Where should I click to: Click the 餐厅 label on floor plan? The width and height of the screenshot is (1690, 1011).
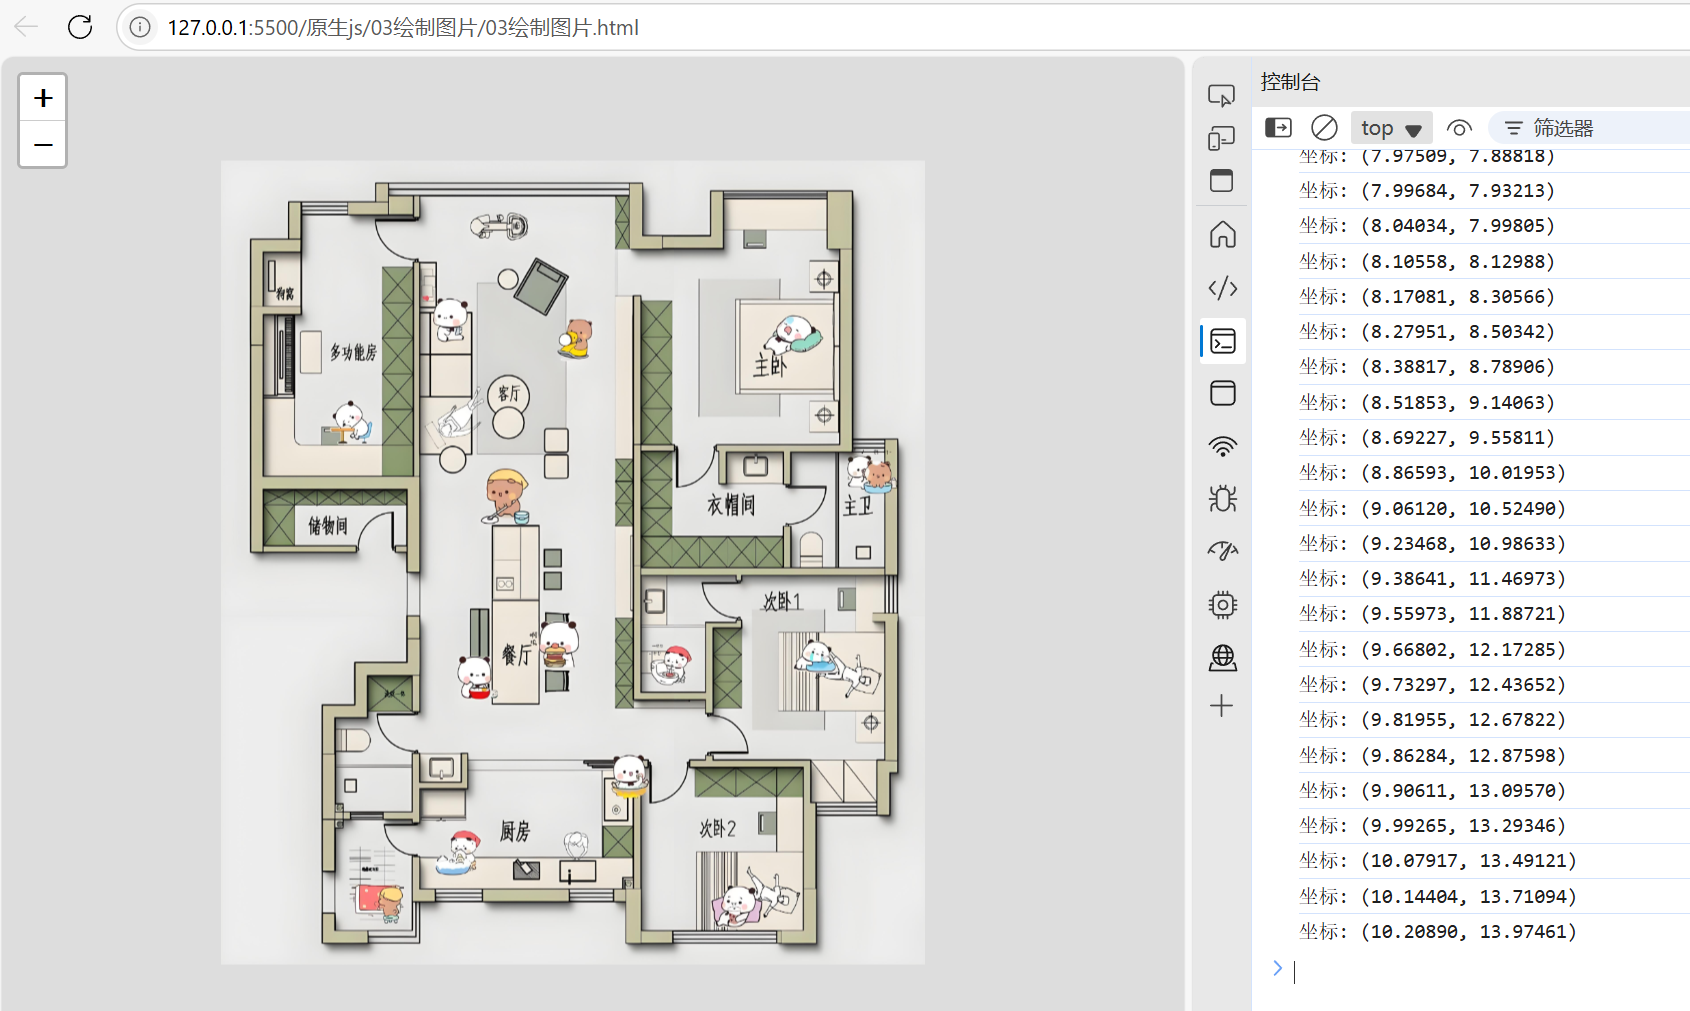(x=516, y=655)
